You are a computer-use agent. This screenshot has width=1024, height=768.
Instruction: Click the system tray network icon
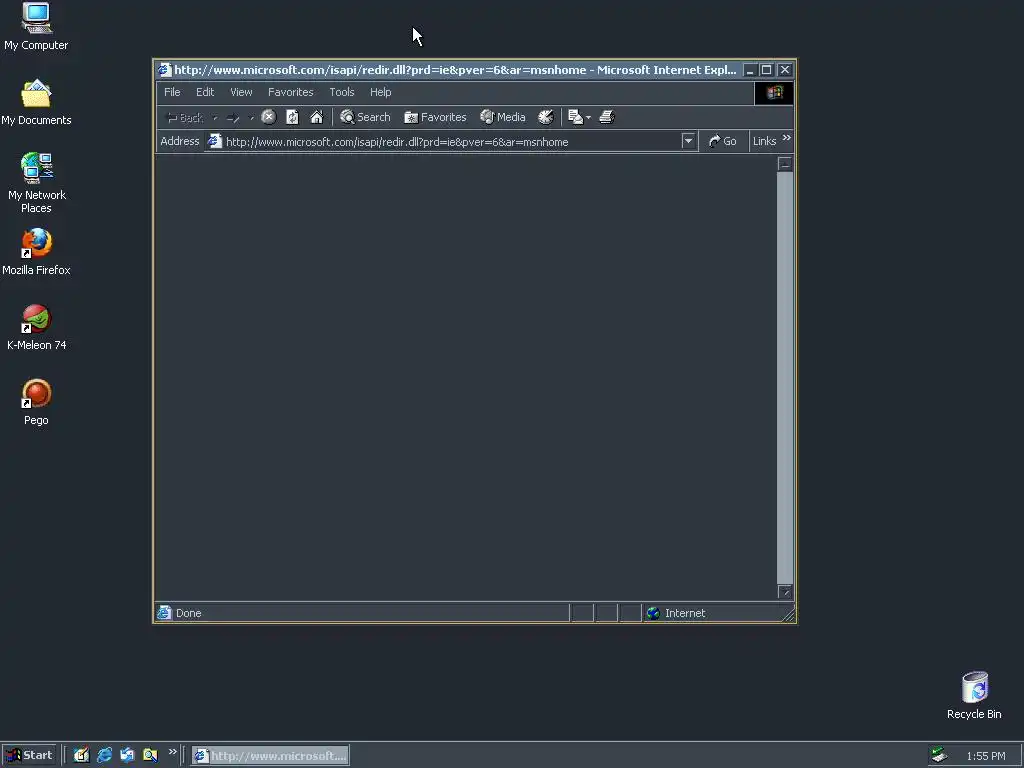pyautogui.click(x=939, y=755)
